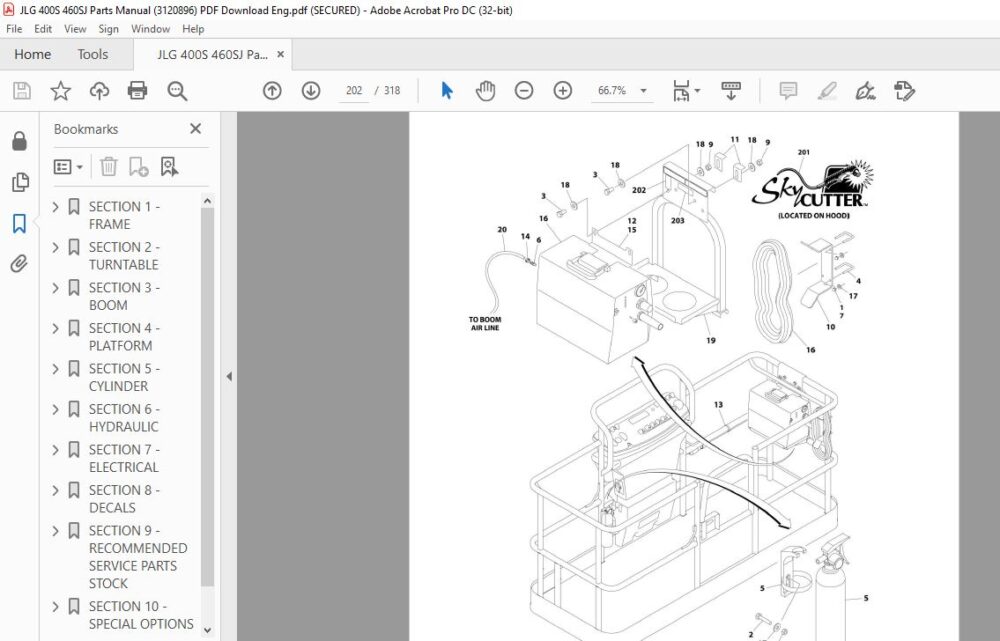1000x641 pixels.
Task: Open the Fit page options tool
Action: coord(681,91)
